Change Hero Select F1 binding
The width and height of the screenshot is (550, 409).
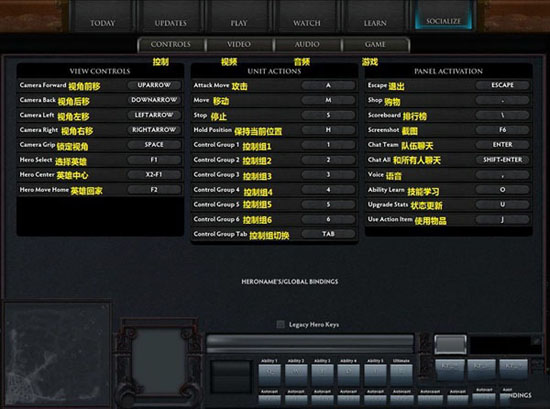pos(154,160)
